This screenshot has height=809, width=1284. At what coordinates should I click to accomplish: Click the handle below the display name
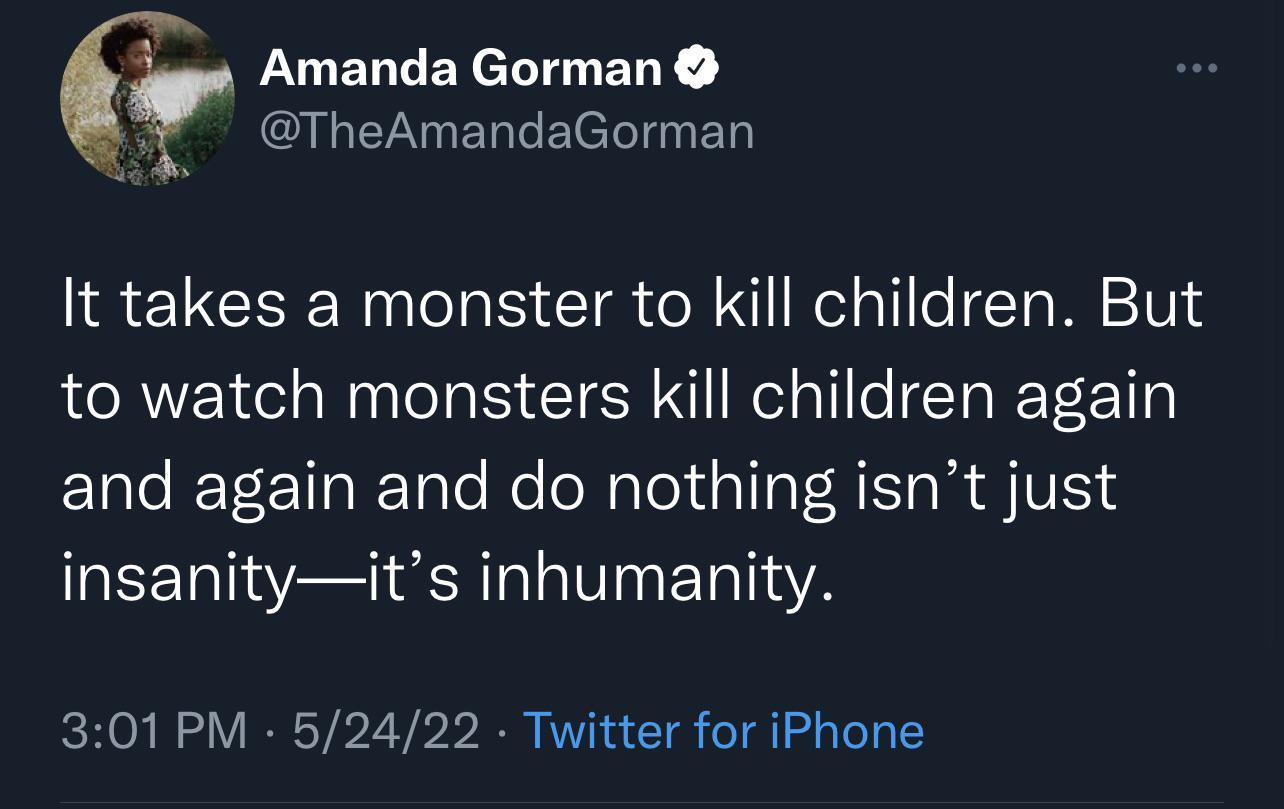[506, 129]
